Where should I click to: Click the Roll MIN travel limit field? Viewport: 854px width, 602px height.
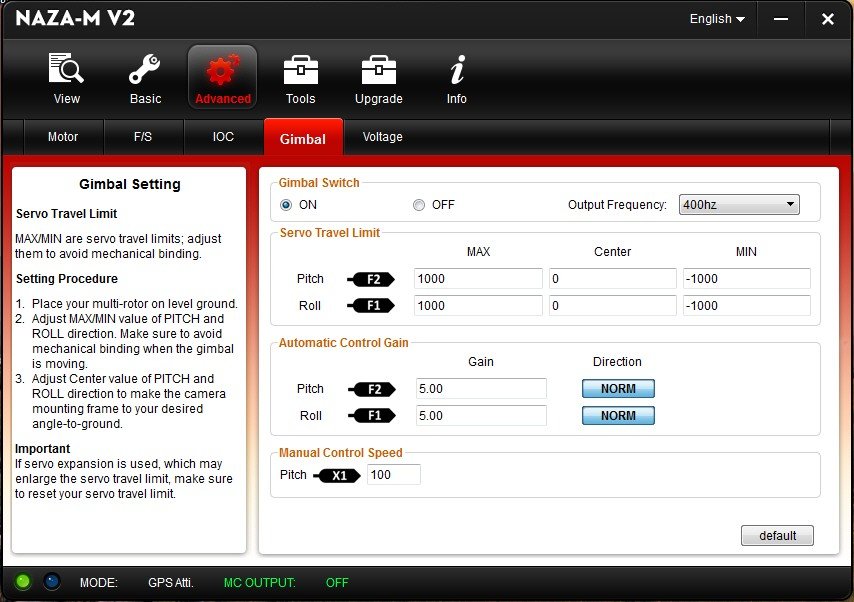tap(747, 306)
